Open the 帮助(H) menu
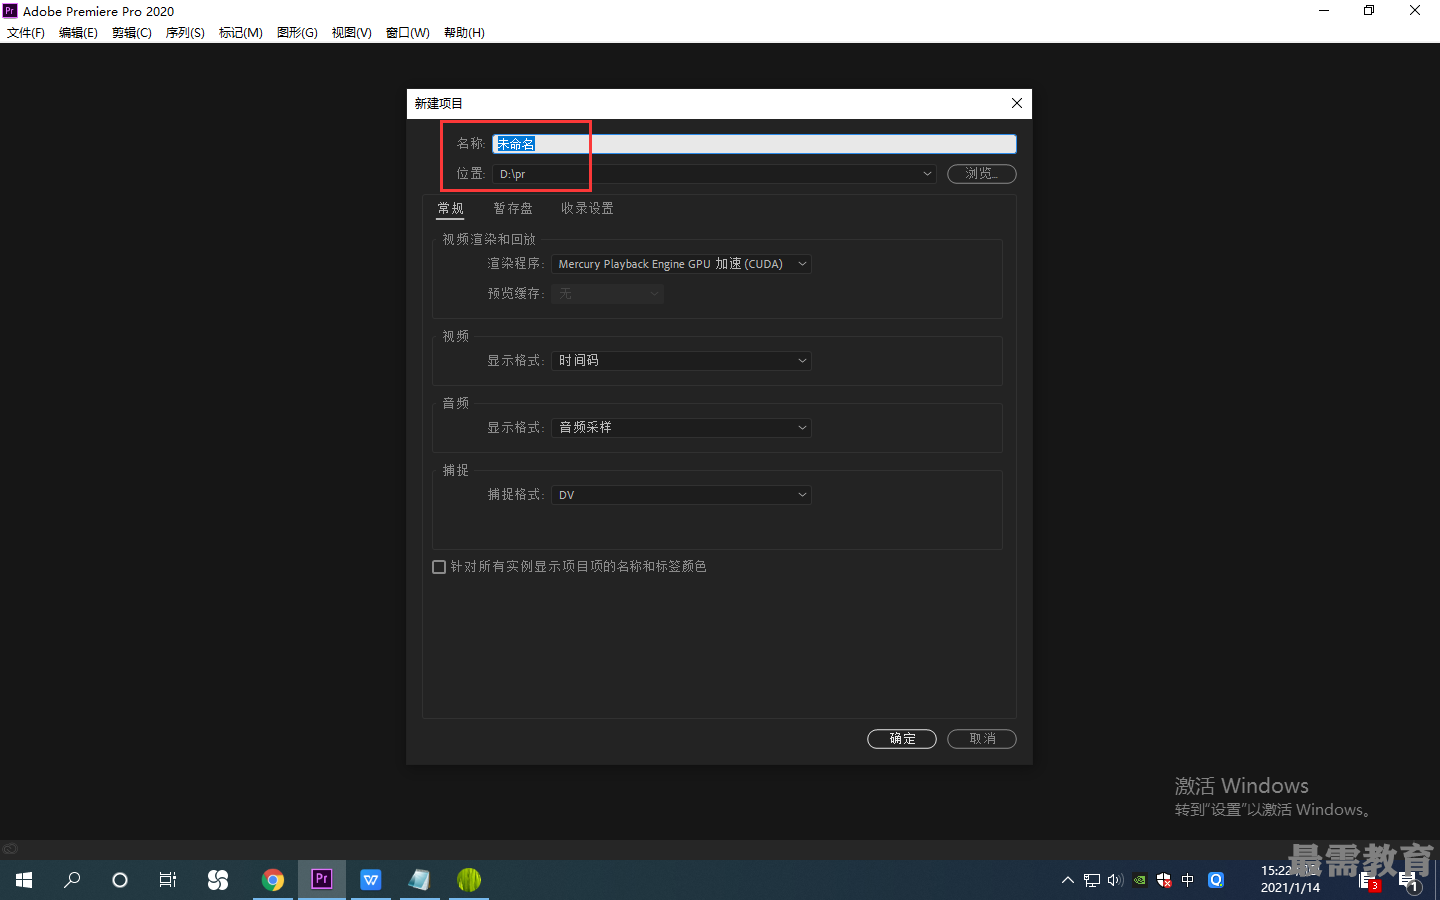The height and width of the screenshot is (900, 1440). click(x=464, y=33)
